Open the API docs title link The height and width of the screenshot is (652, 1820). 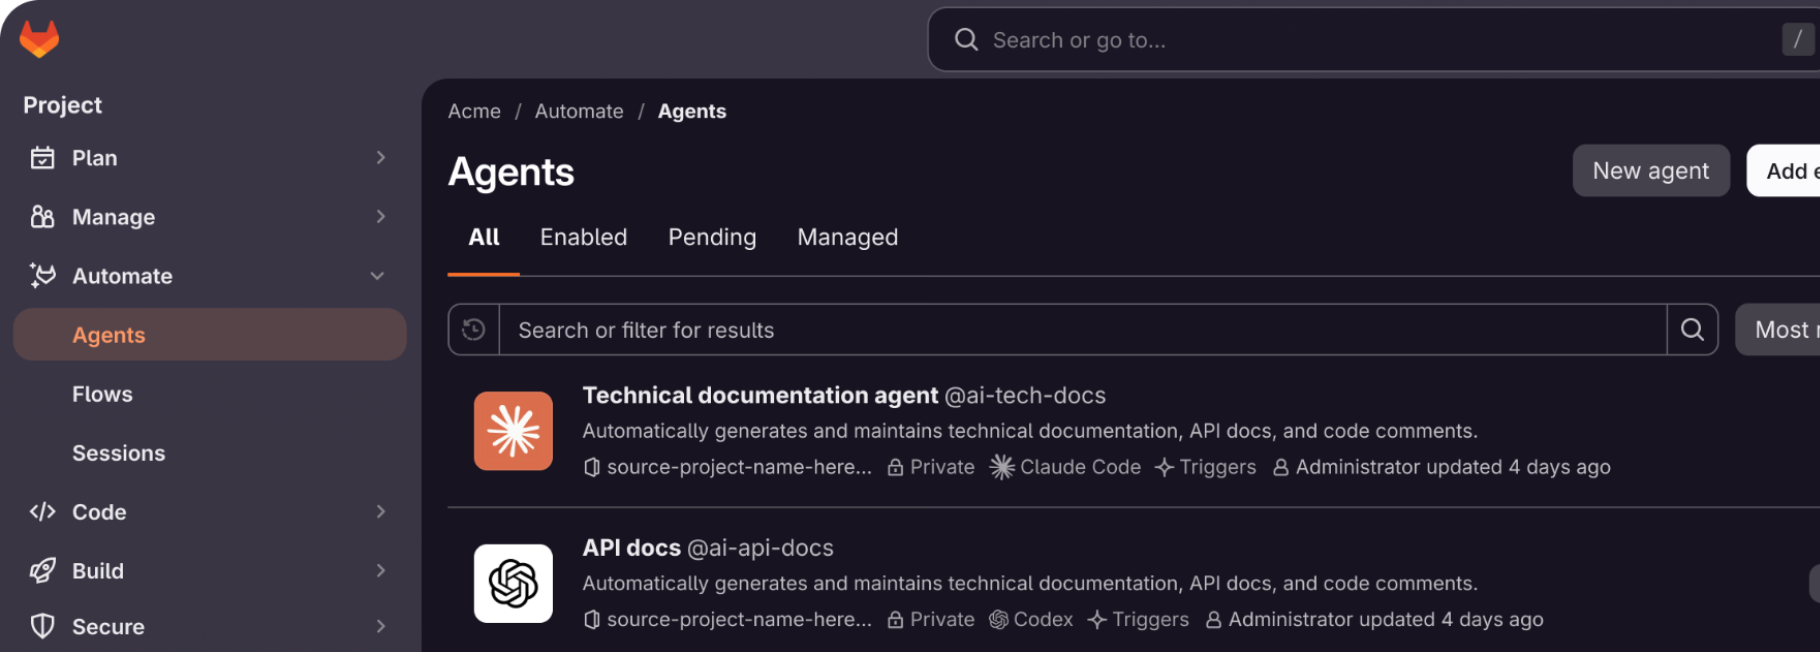pyautogui.click(x=632, y=548)
